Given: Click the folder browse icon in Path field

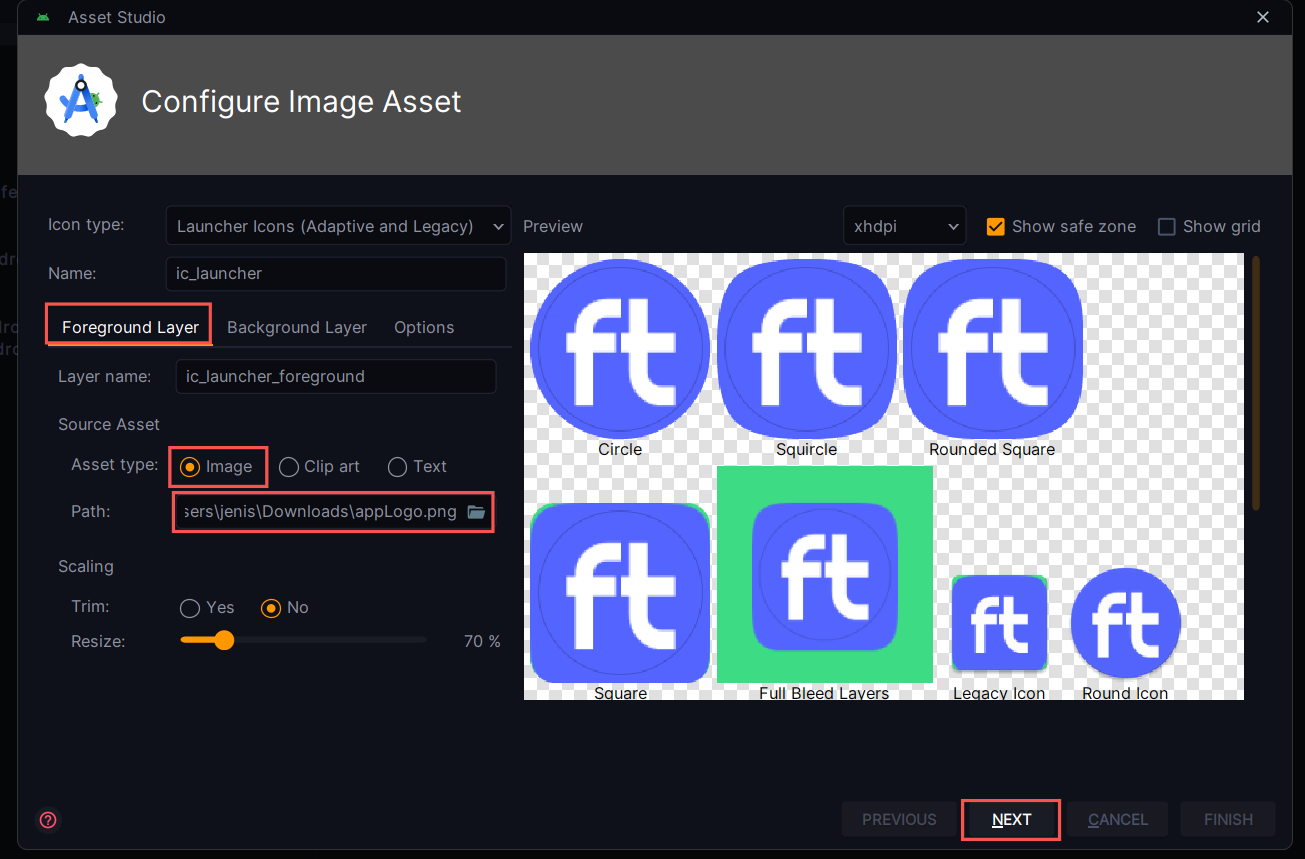Looking at the screenshot, I should click(x=477, y=512).
